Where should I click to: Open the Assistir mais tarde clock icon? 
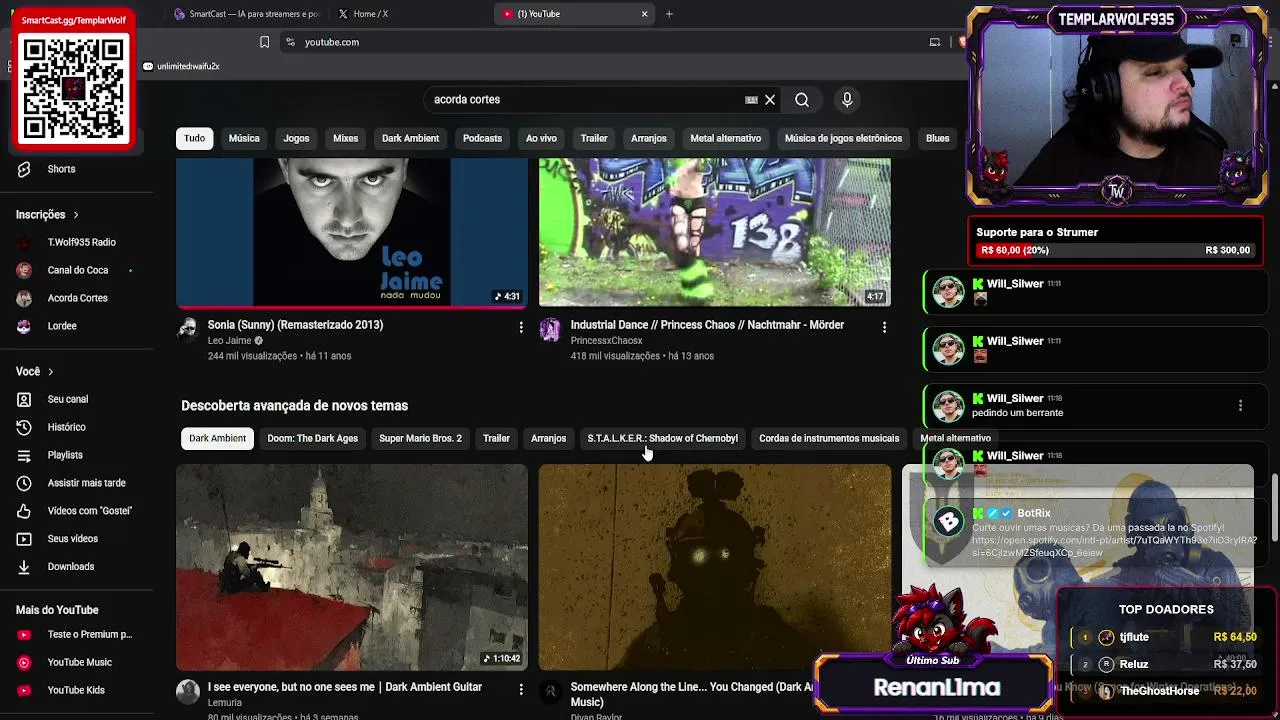click(x=24, y=483)
